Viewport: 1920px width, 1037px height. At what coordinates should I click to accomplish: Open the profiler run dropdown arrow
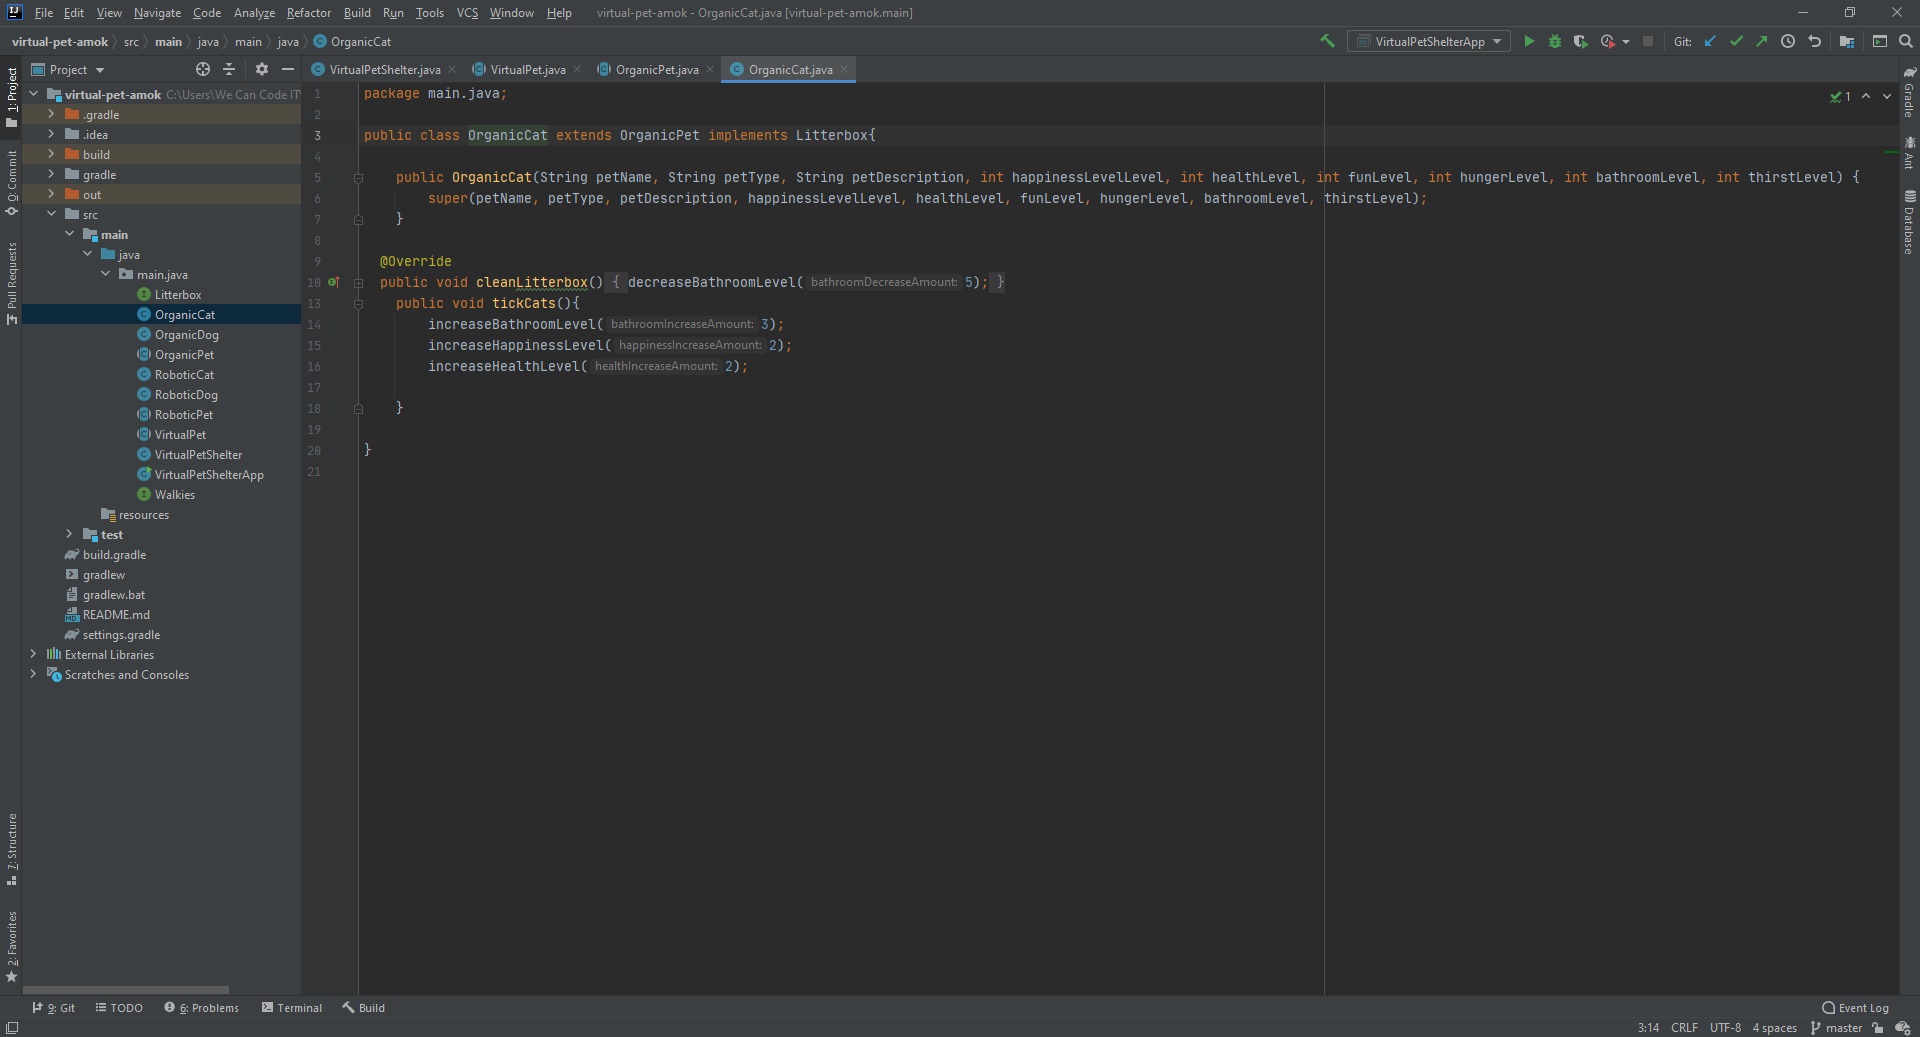(1626, 41)
